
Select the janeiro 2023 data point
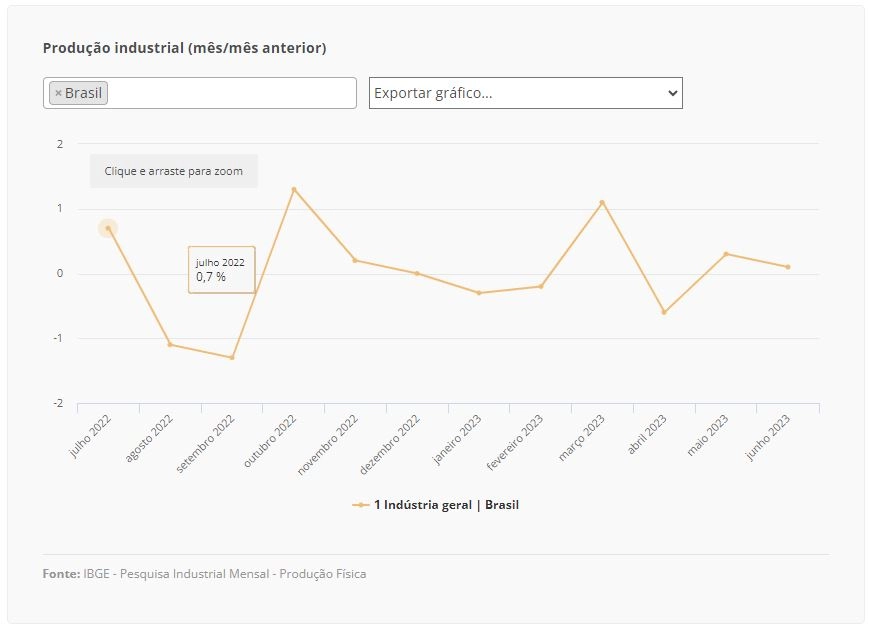[x=479, y=293]
